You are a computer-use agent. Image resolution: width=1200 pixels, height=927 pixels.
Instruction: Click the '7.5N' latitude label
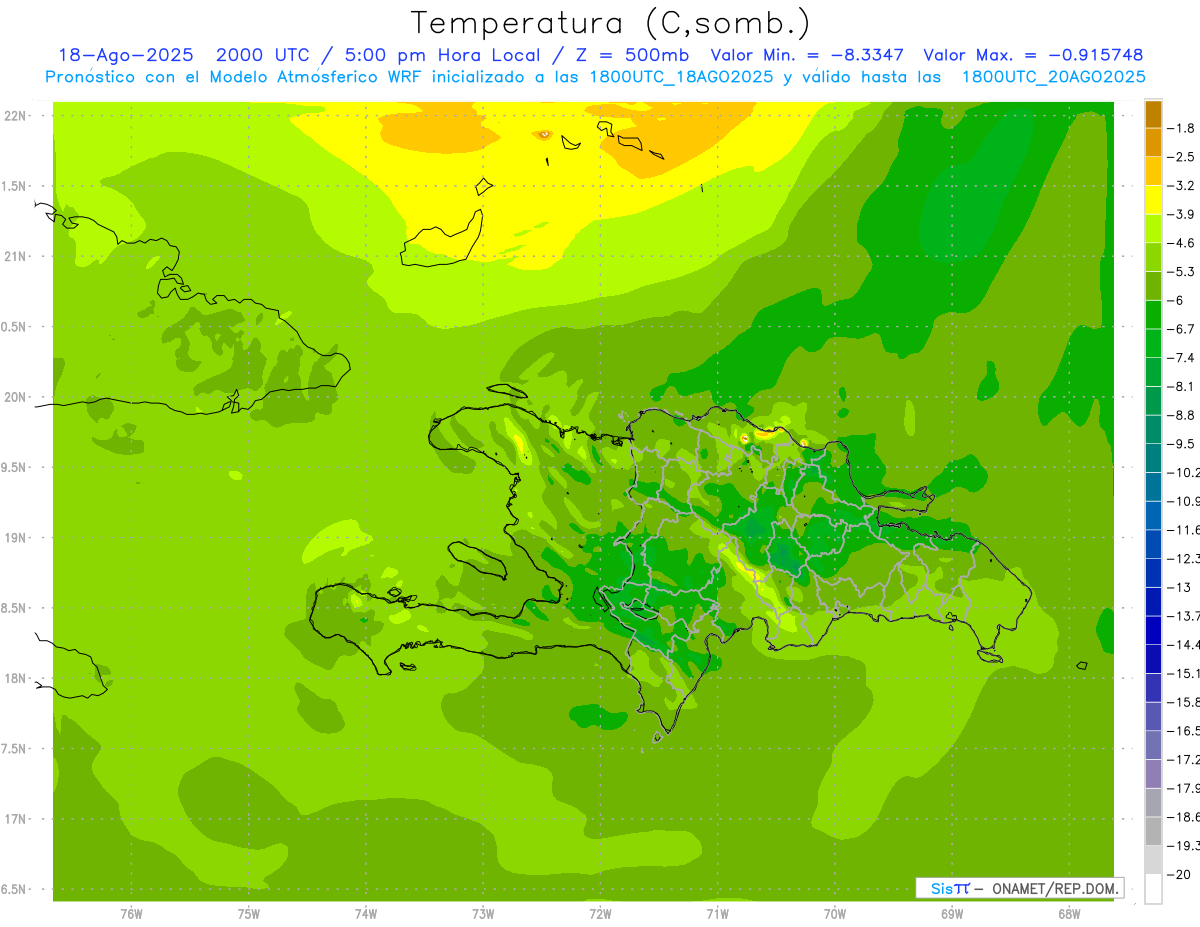[x=15, y=749]
